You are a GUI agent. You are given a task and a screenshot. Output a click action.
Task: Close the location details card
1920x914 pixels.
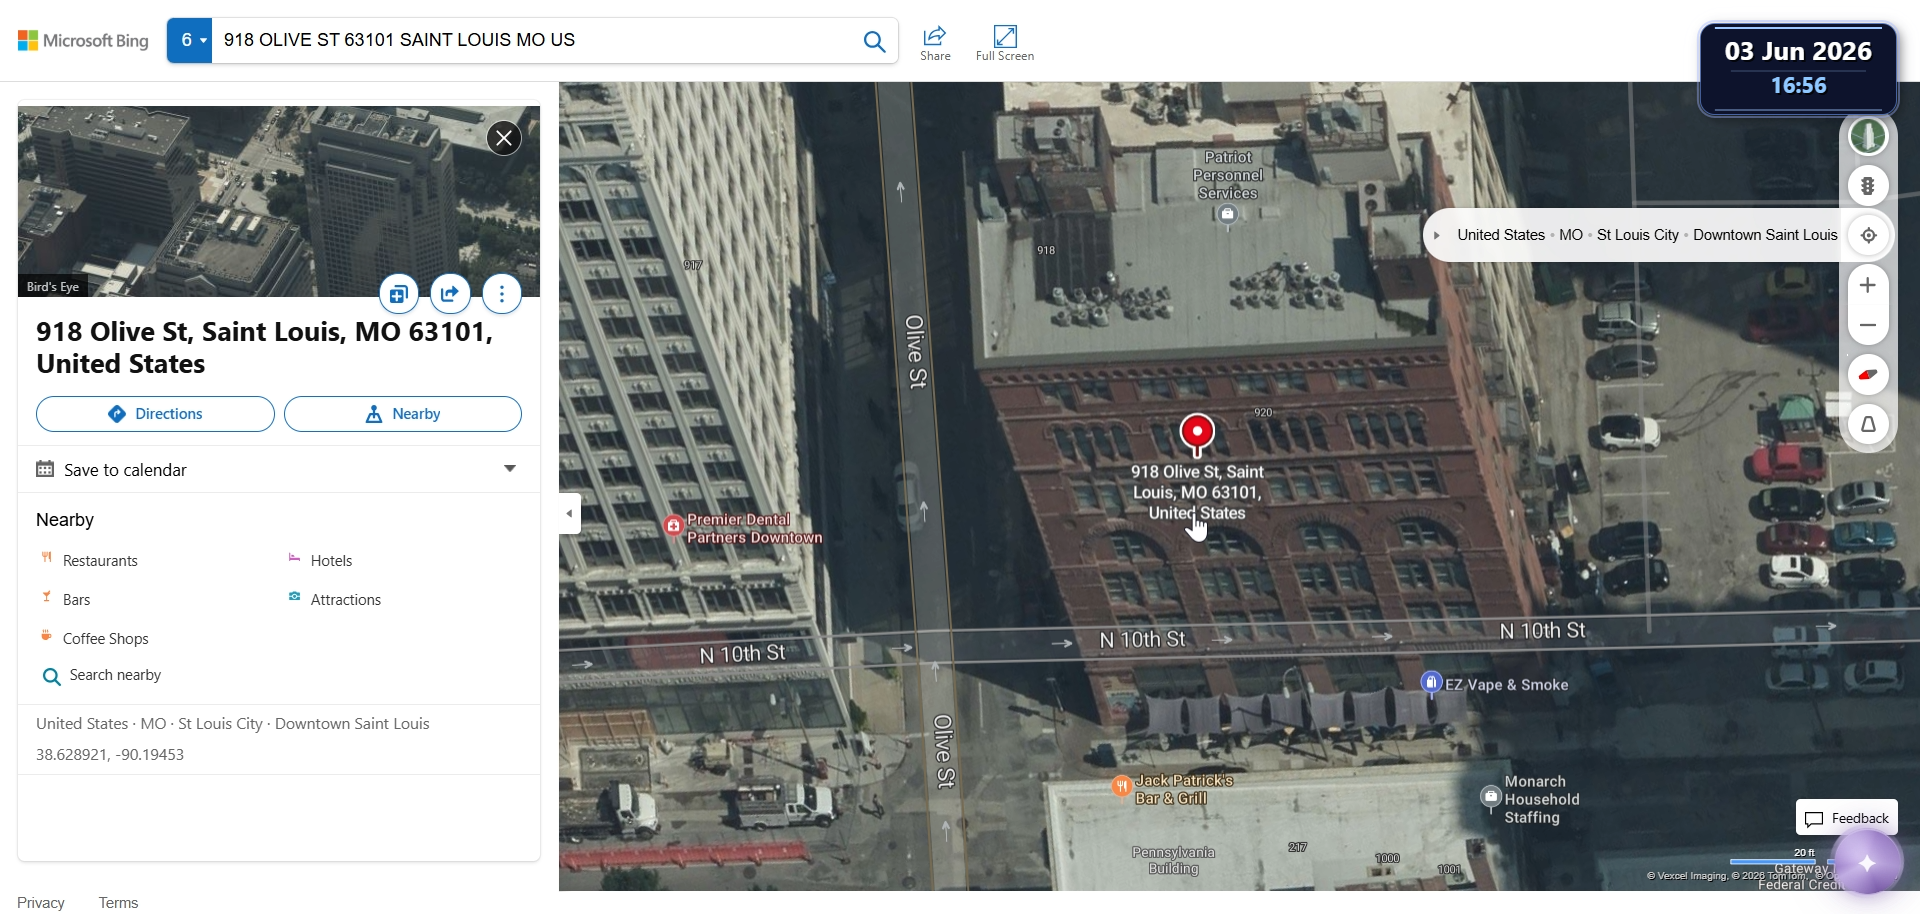pyautogui.click(x=504, y=138)
